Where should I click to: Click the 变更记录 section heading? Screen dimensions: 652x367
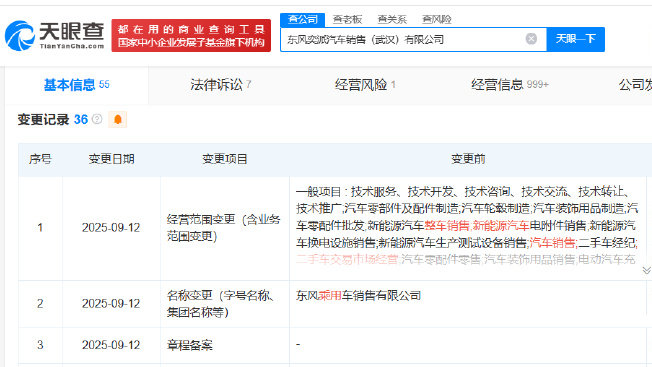pos(43,120)
